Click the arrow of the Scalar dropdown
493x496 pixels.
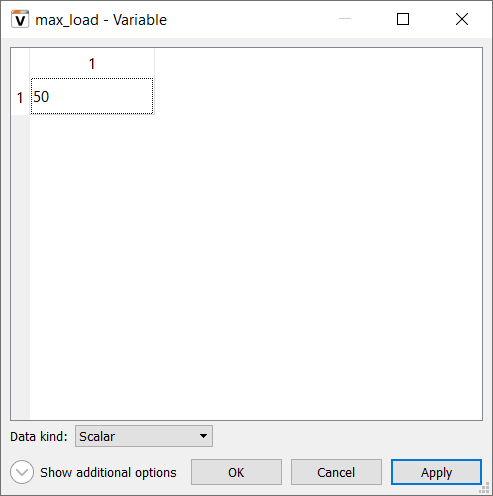click(x=203, y=436)
